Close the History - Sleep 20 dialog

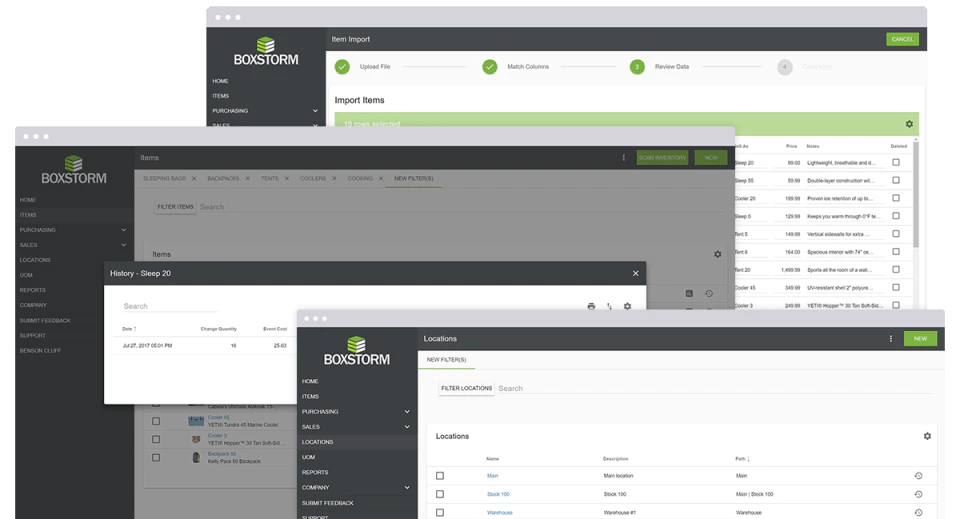(x=636, y=274)
